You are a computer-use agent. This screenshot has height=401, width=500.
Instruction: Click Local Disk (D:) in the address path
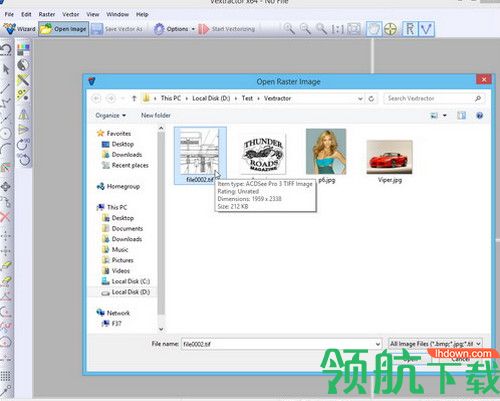pos(211,98)
